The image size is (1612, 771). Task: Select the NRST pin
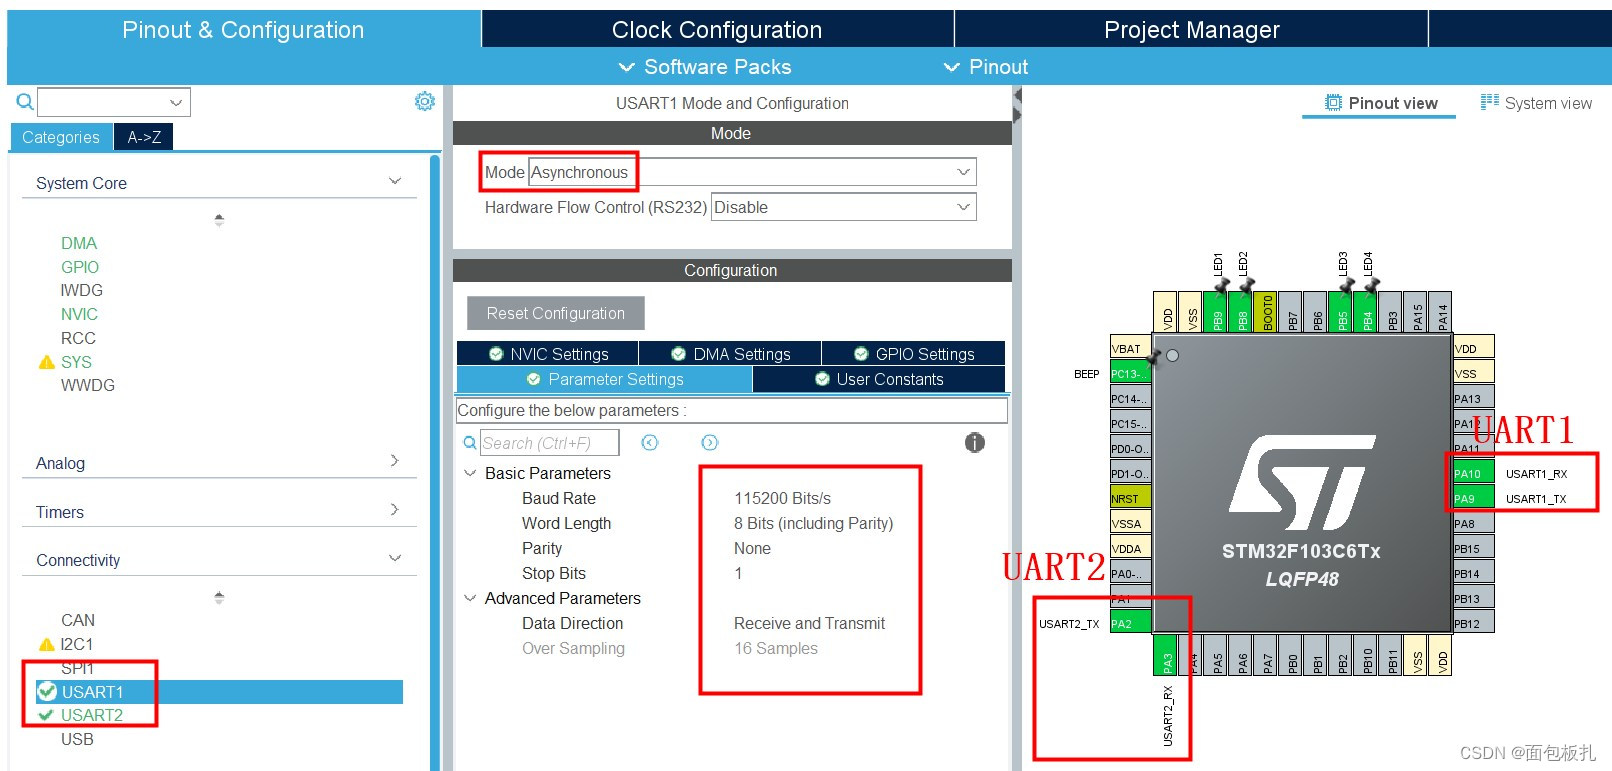[x=1130, y=498]
